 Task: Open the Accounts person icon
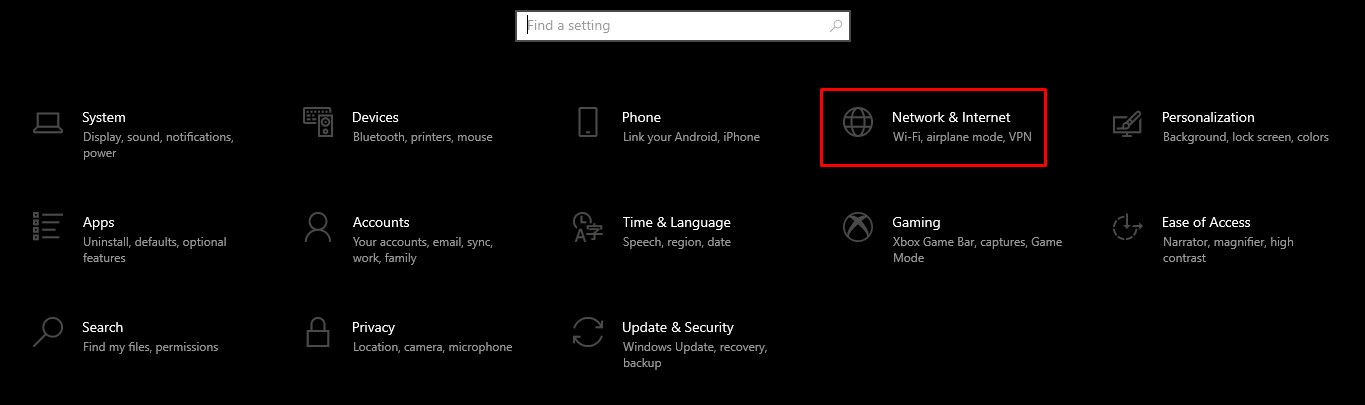pyautogui.click(x=318, y=227)
